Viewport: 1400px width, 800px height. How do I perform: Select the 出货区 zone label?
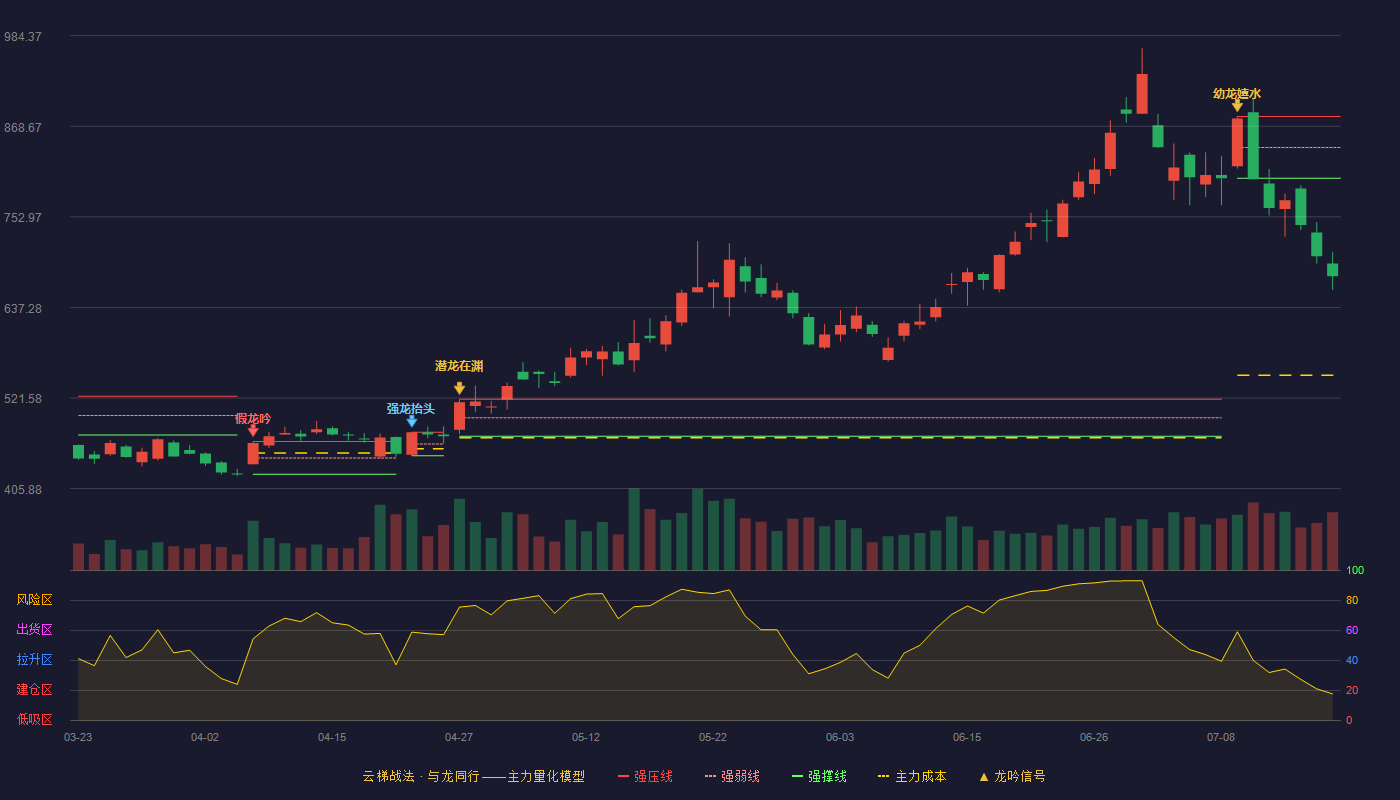(34, 630)
